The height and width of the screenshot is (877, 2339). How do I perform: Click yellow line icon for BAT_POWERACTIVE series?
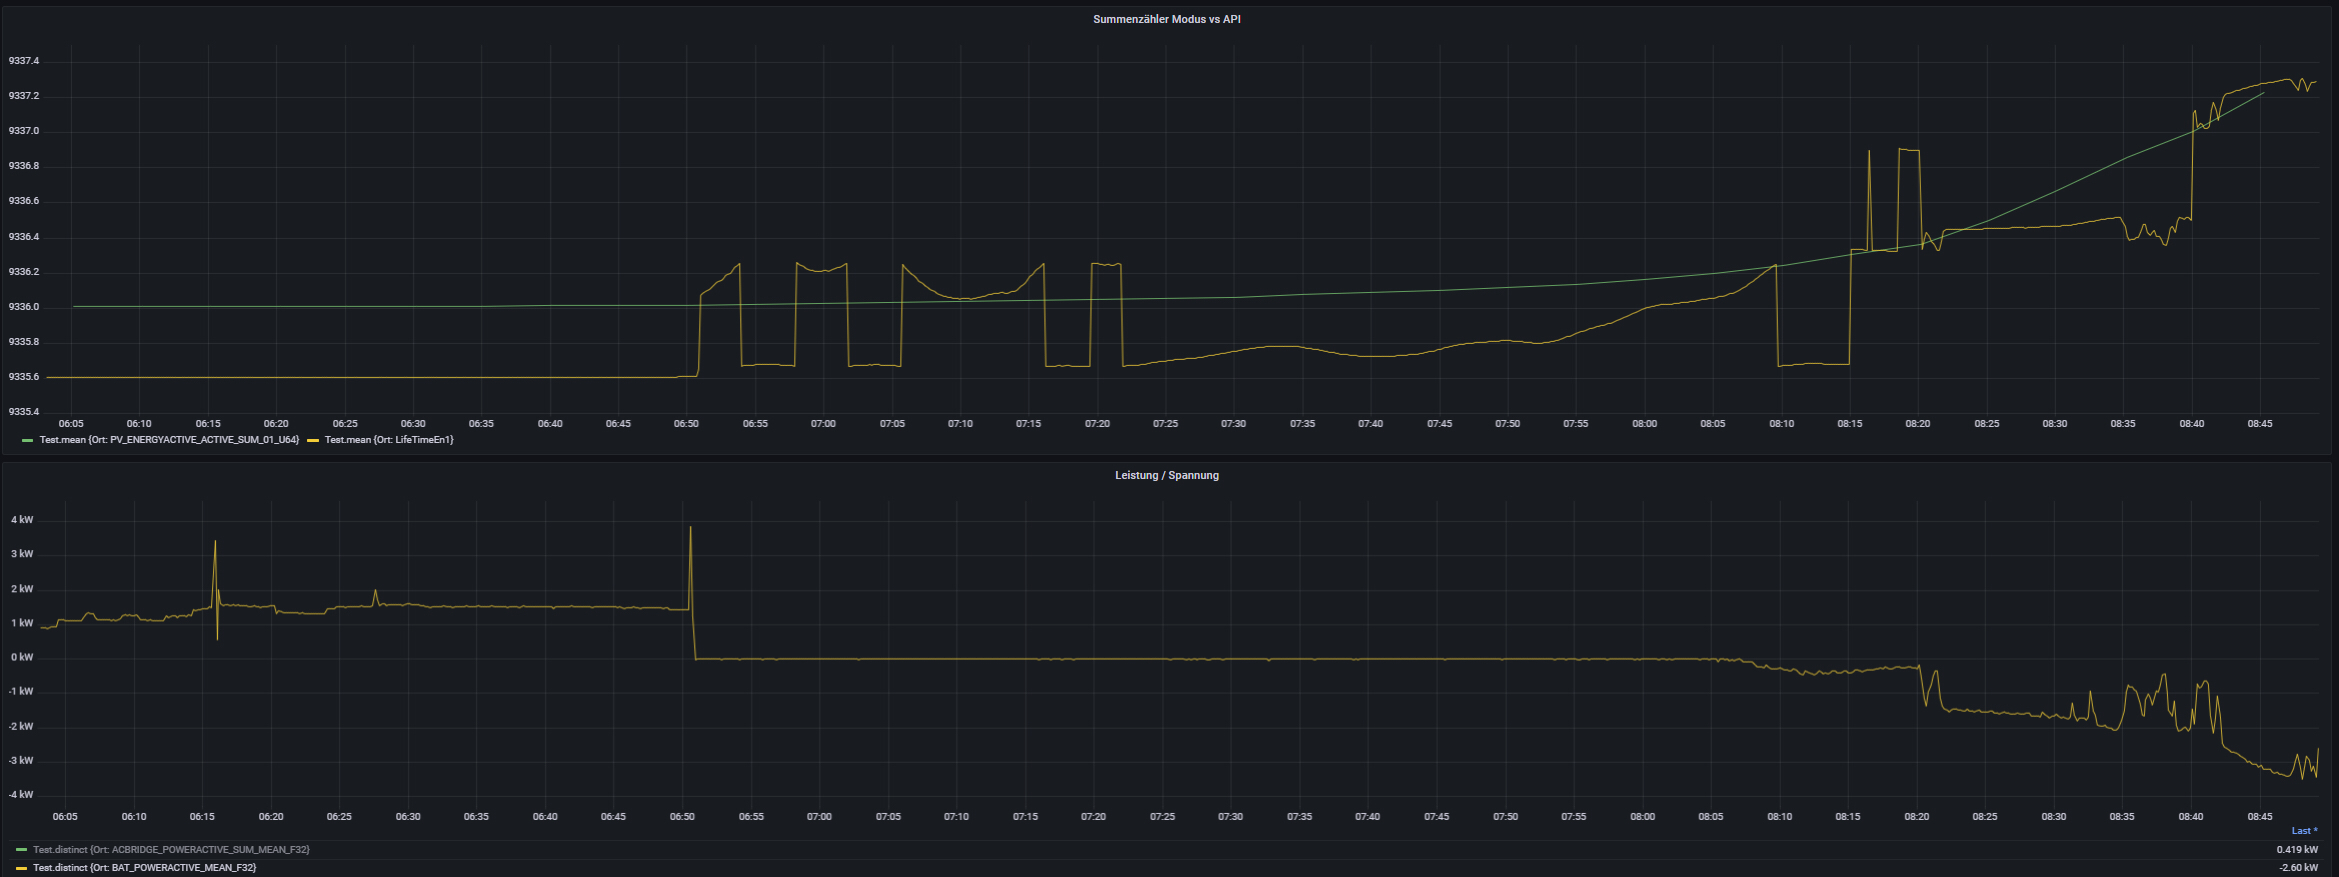coord(21,868)
